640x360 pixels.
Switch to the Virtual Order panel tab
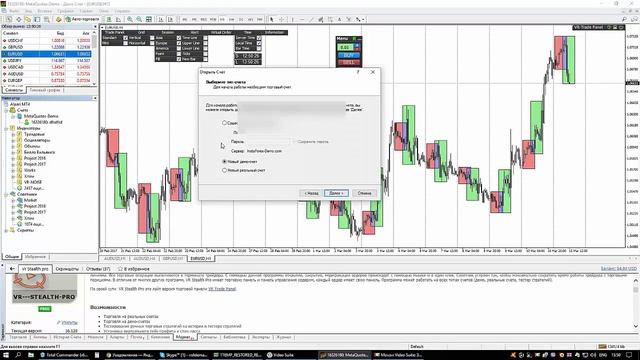[x=221, y=33]
